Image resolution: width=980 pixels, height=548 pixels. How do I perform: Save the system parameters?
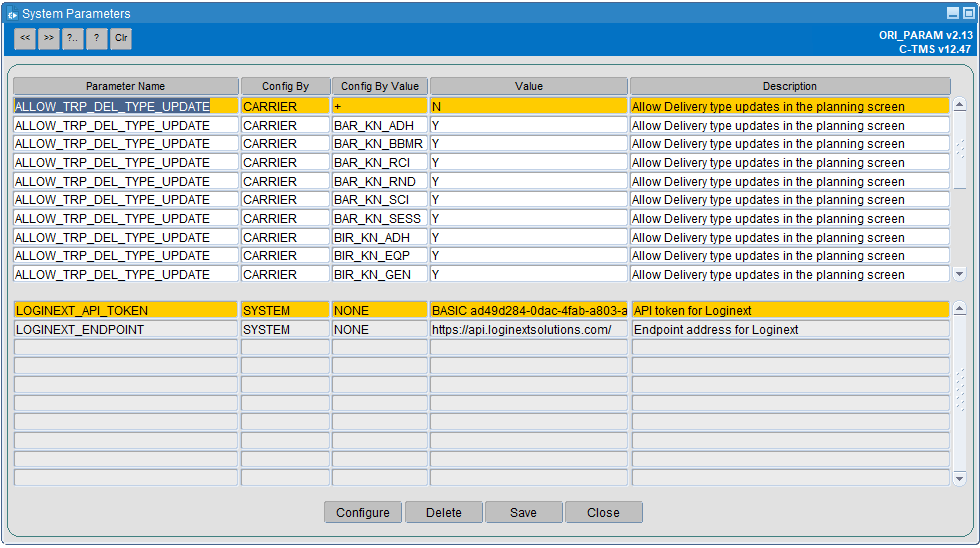pos(523,512)
